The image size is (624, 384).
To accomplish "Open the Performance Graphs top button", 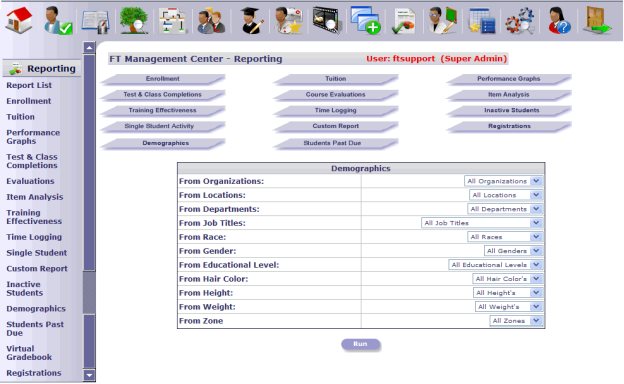I will [x=509, y=79].
